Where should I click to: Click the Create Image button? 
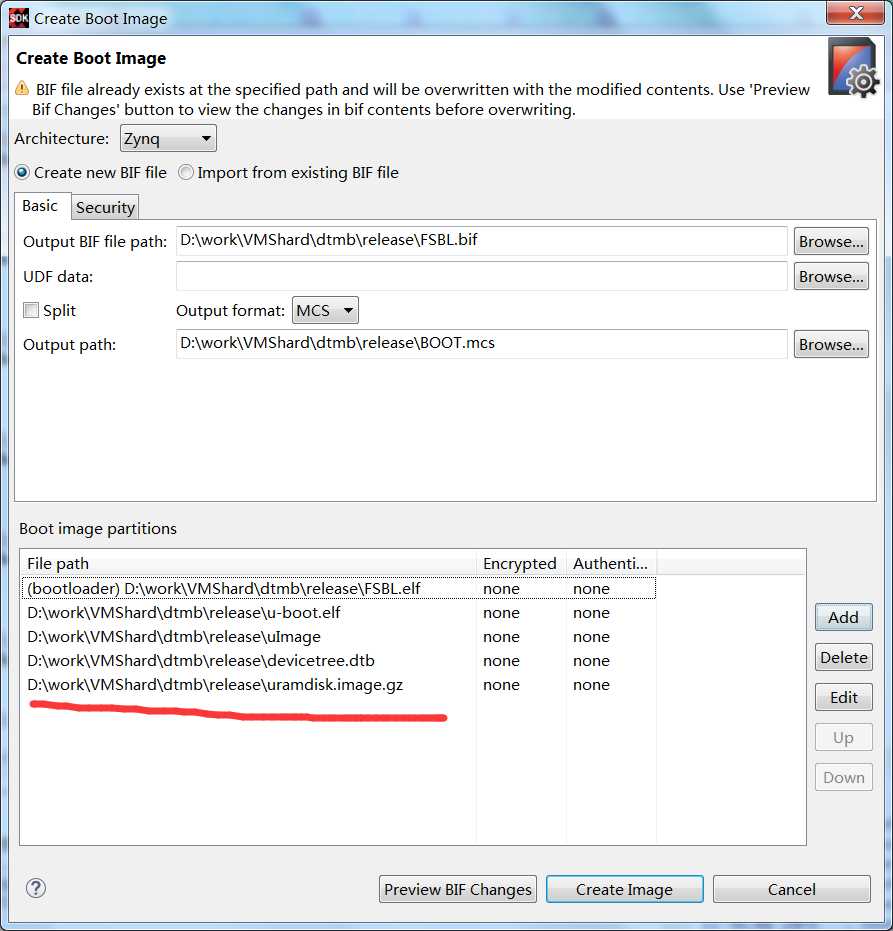point(624,889)
